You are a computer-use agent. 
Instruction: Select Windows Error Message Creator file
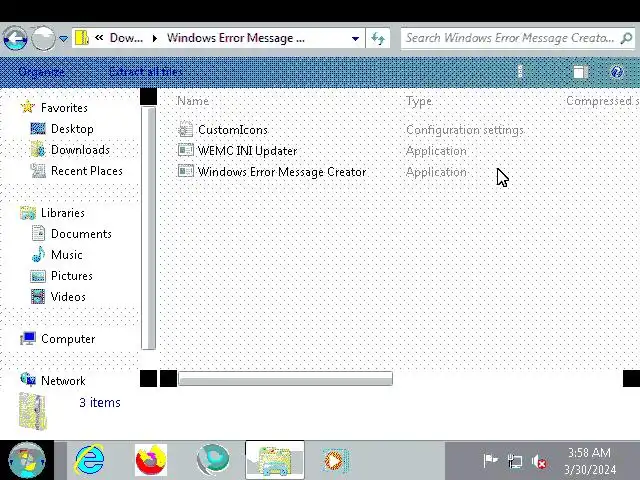click(282, 172)
